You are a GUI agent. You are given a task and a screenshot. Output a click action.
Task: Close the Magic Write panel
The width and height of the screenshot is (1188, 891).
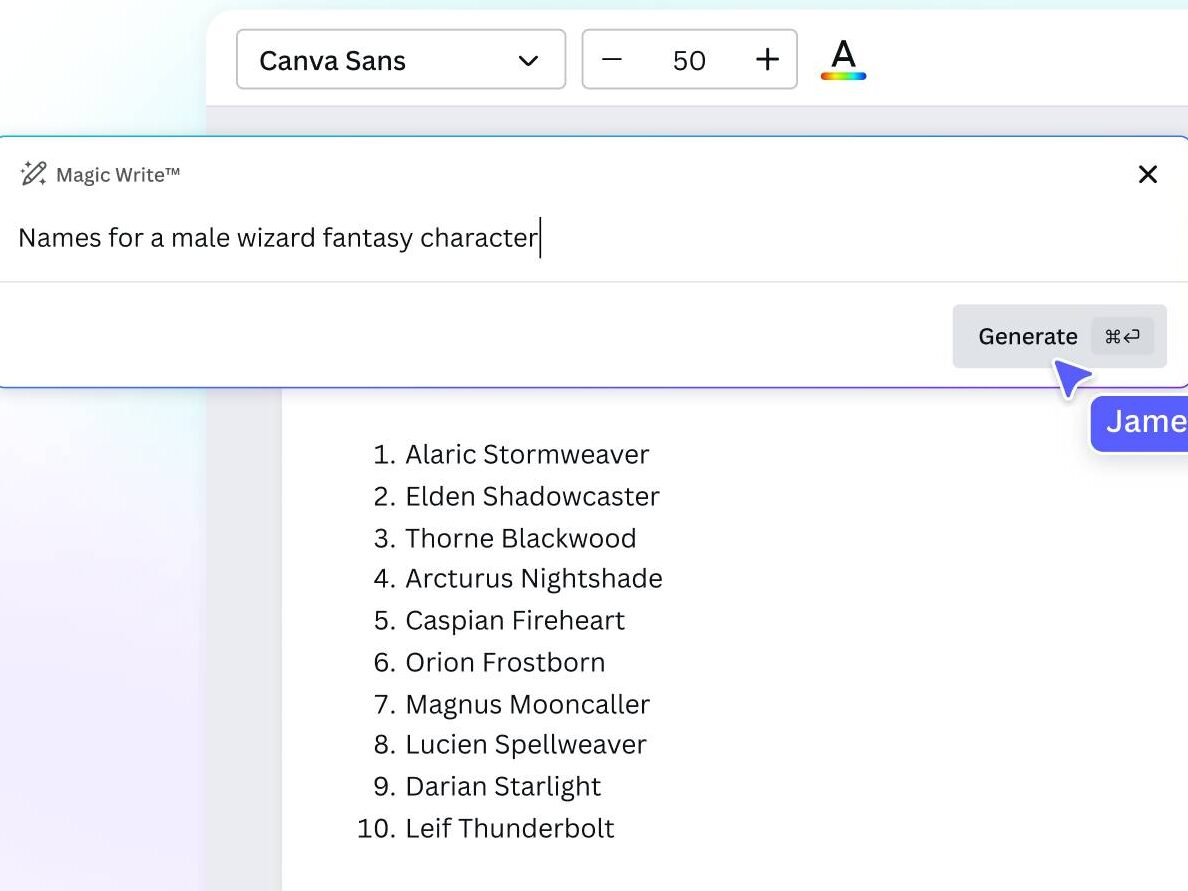pyautogui.click(x=1148, y=174)
